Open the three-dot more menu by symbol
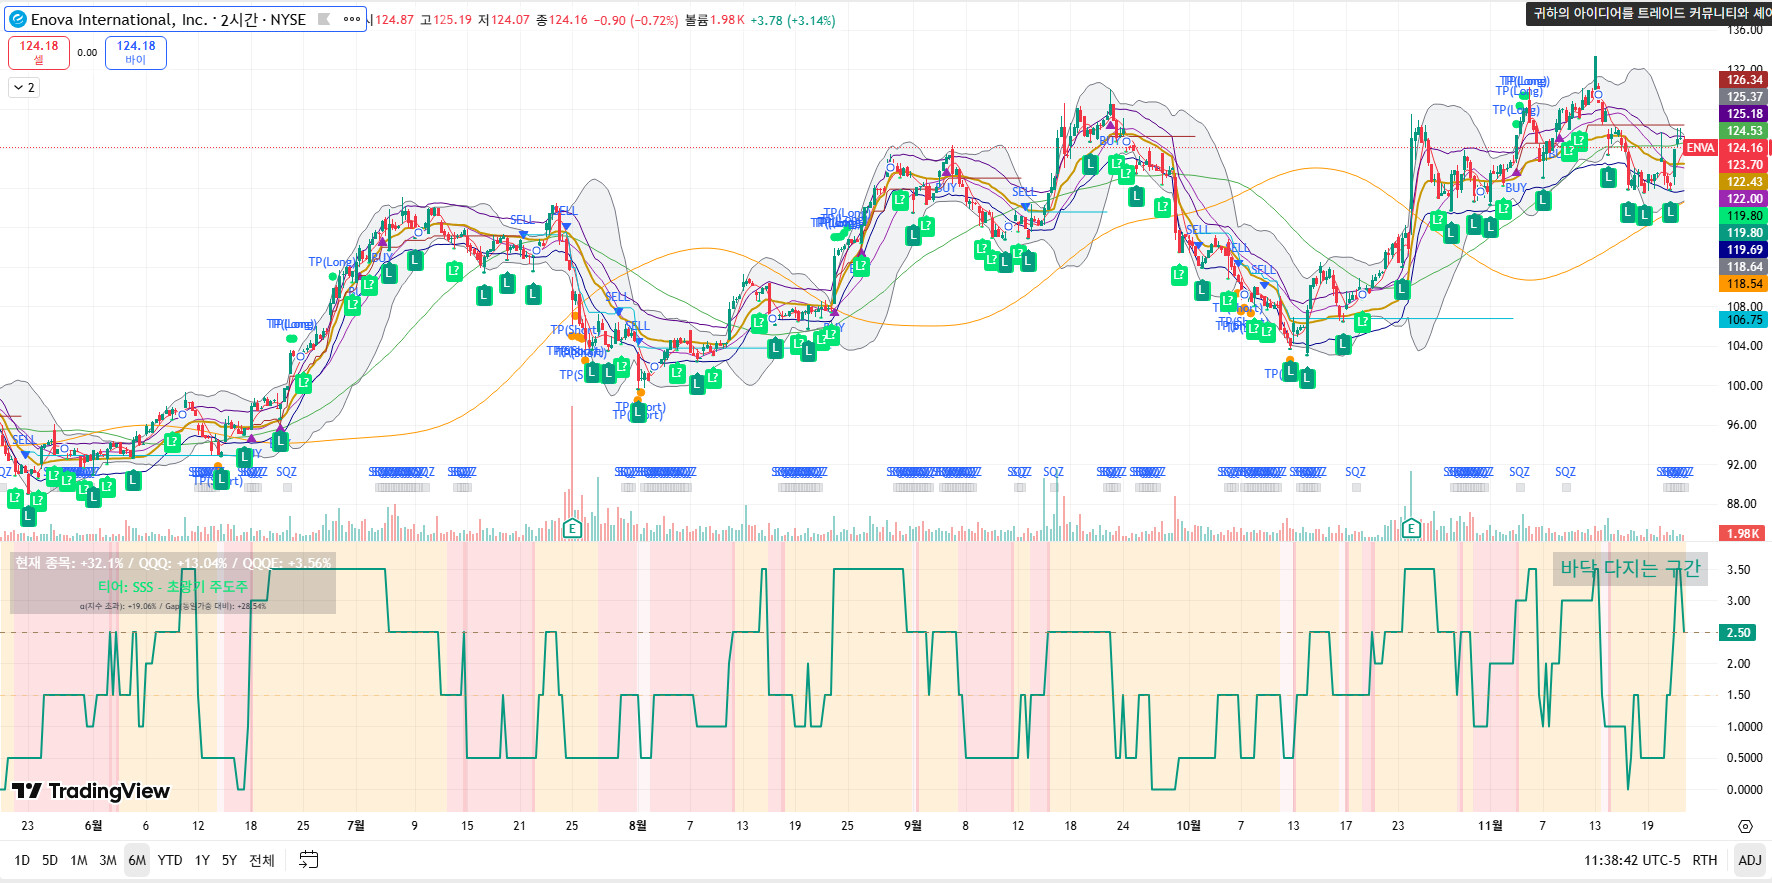Image resolution: width=1772 pixels, height=883 pixels. pyautogui.click(x=351, y=19)
